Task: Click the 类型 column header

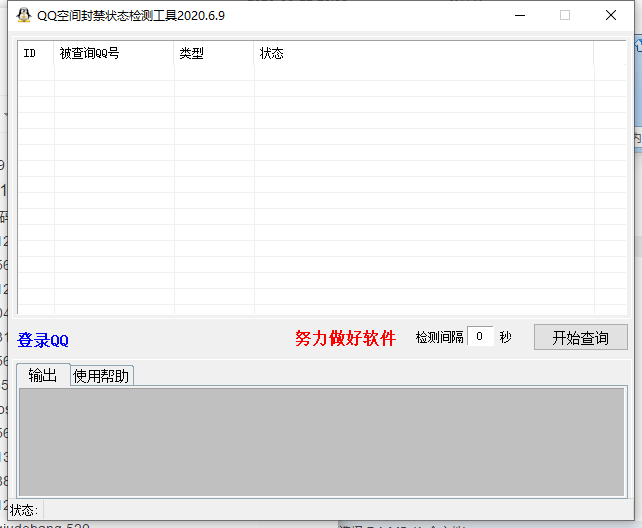Action: click(x=214, y=53)
